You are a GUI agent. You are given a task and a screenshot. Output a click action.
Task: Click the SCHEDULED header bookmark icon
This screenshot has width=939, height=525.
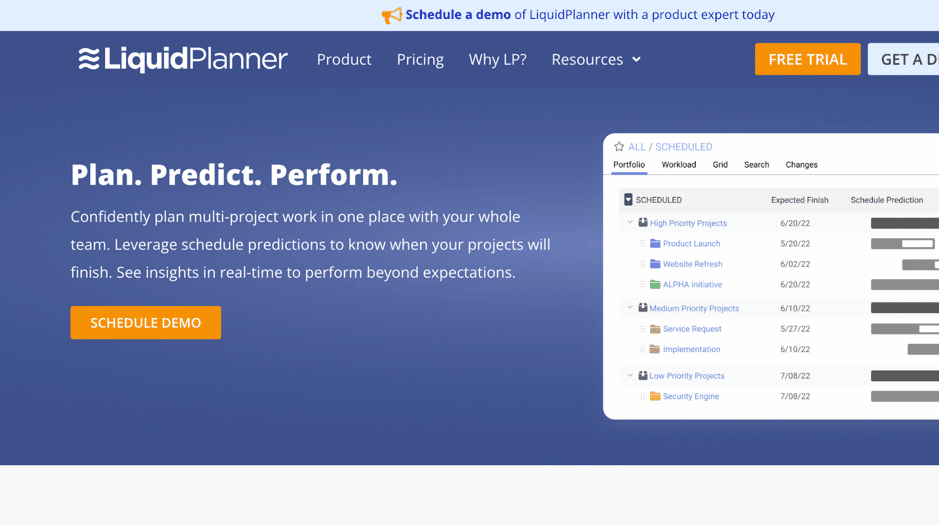pyautogui.click(x=628, y=199)
